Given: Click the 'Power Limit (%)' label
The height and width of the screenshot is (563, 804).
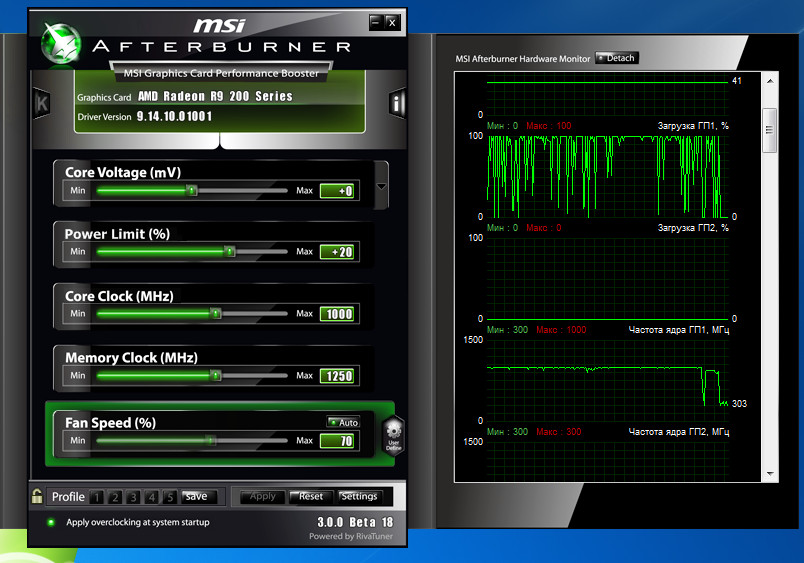Looking at the screenshot, I should pyautogui.click(x=117, y=234).
